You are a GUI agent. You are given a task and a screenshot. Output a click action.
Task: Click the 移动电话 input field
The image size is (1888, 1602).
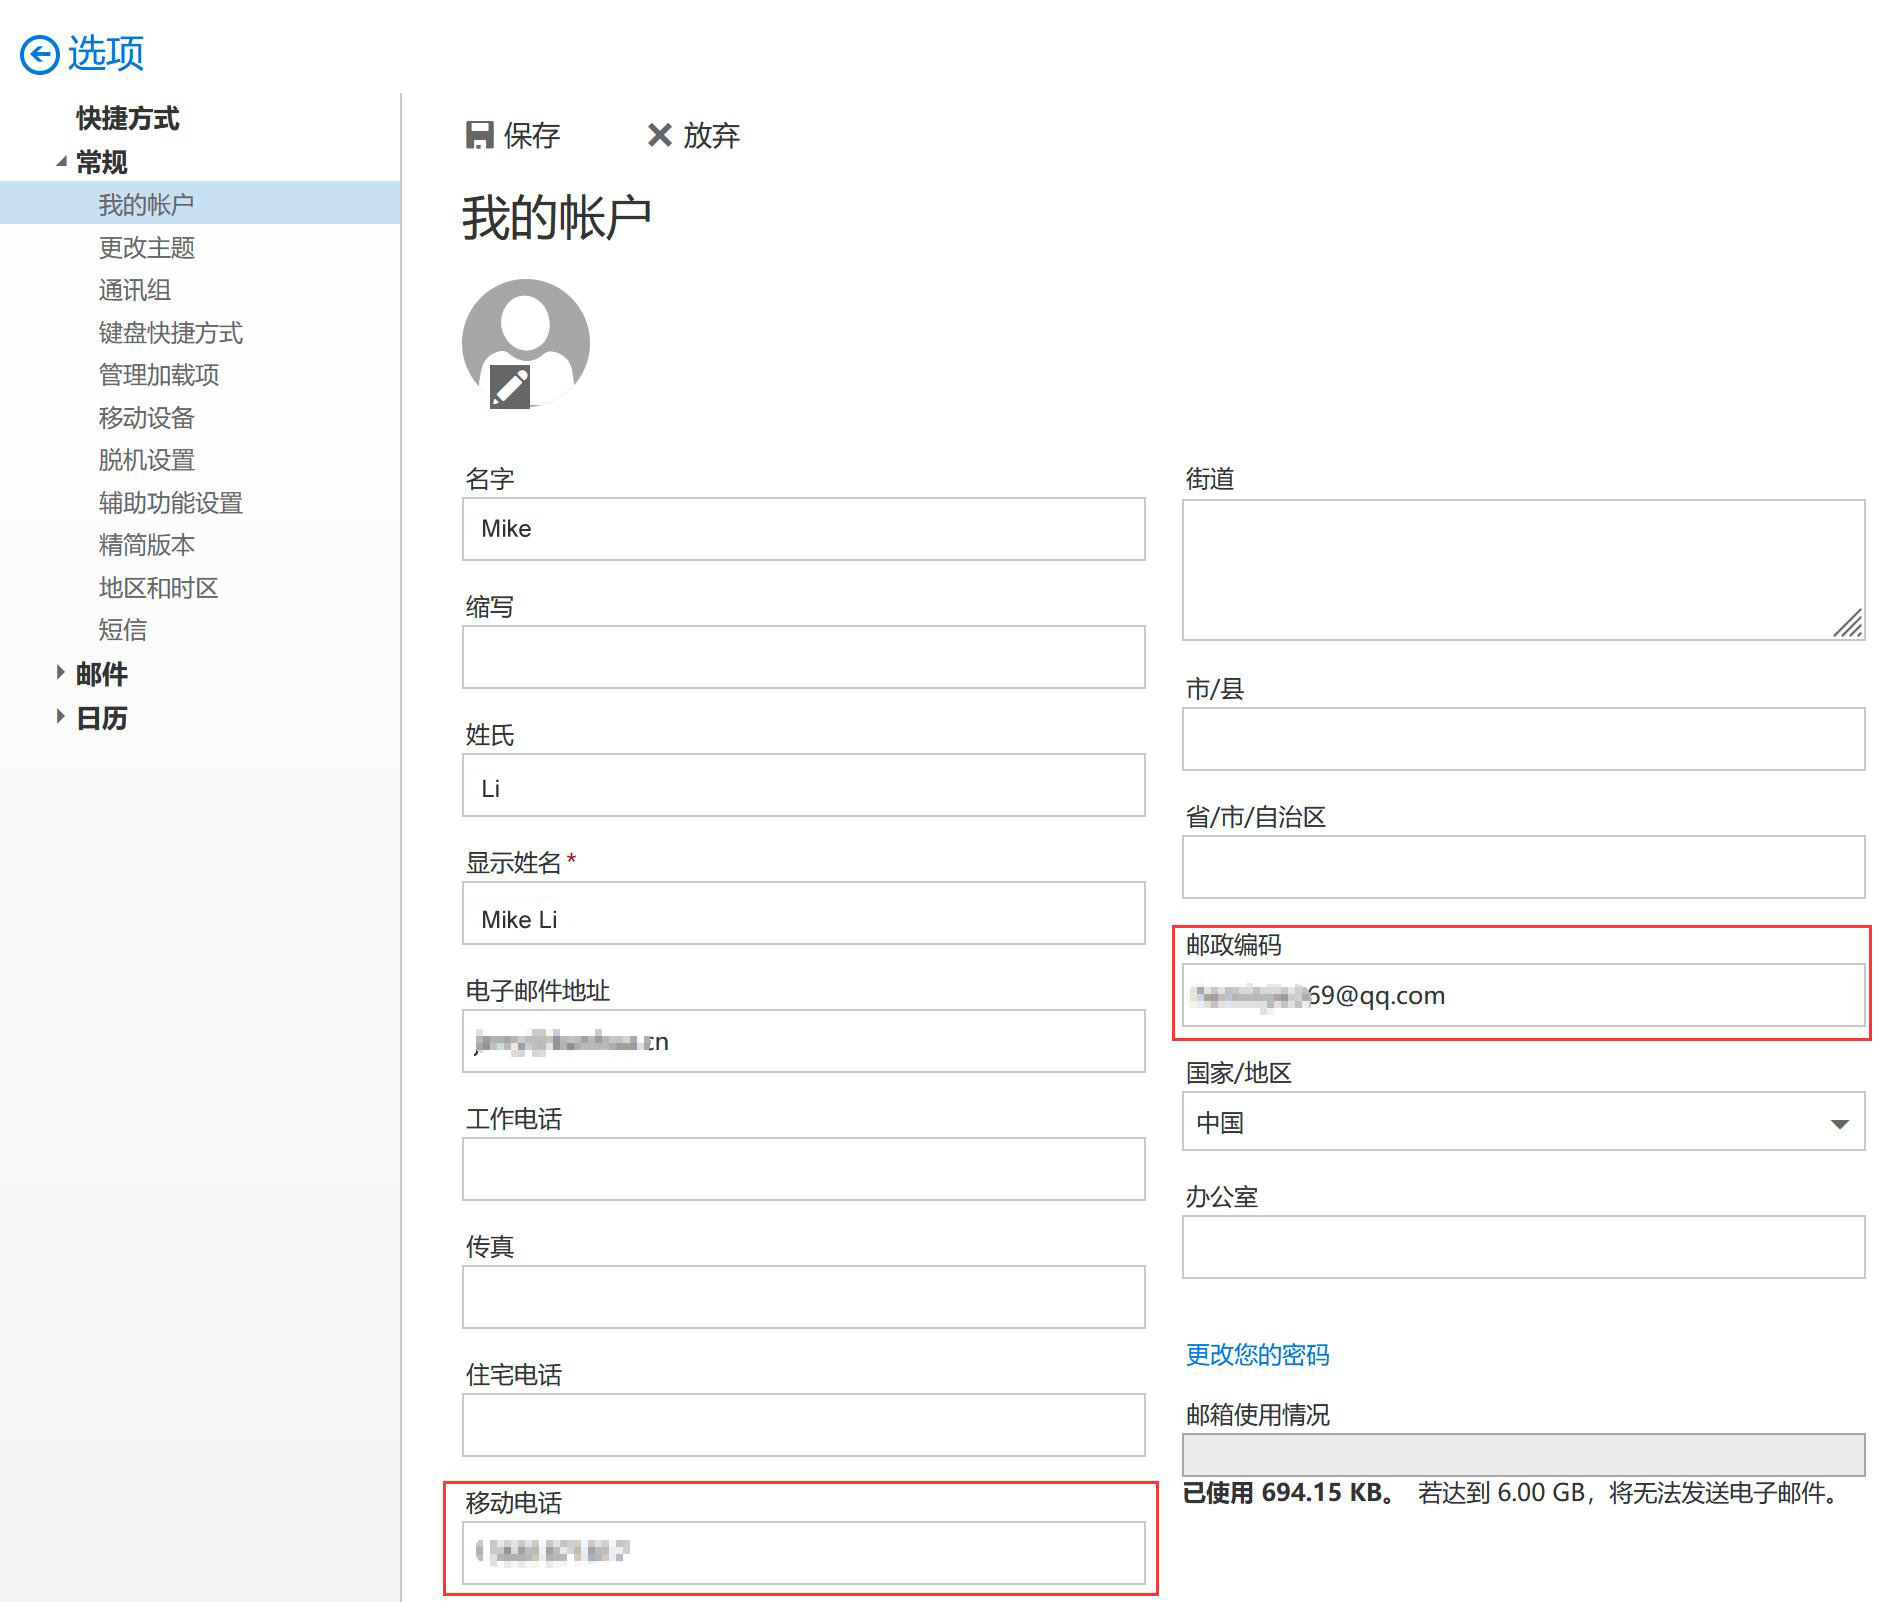(803, 1552)
